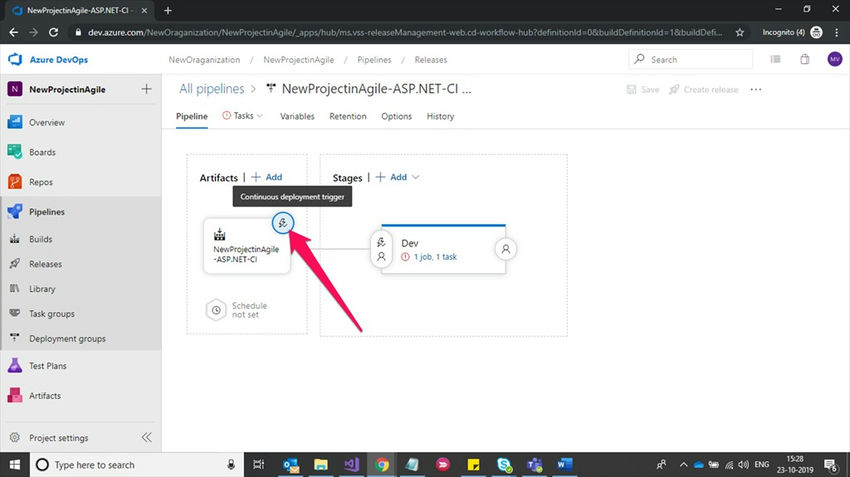Viewport: 850px width, 477px height.
Task: Open the more actions ellipsis menu
Action: coord(756,89)
